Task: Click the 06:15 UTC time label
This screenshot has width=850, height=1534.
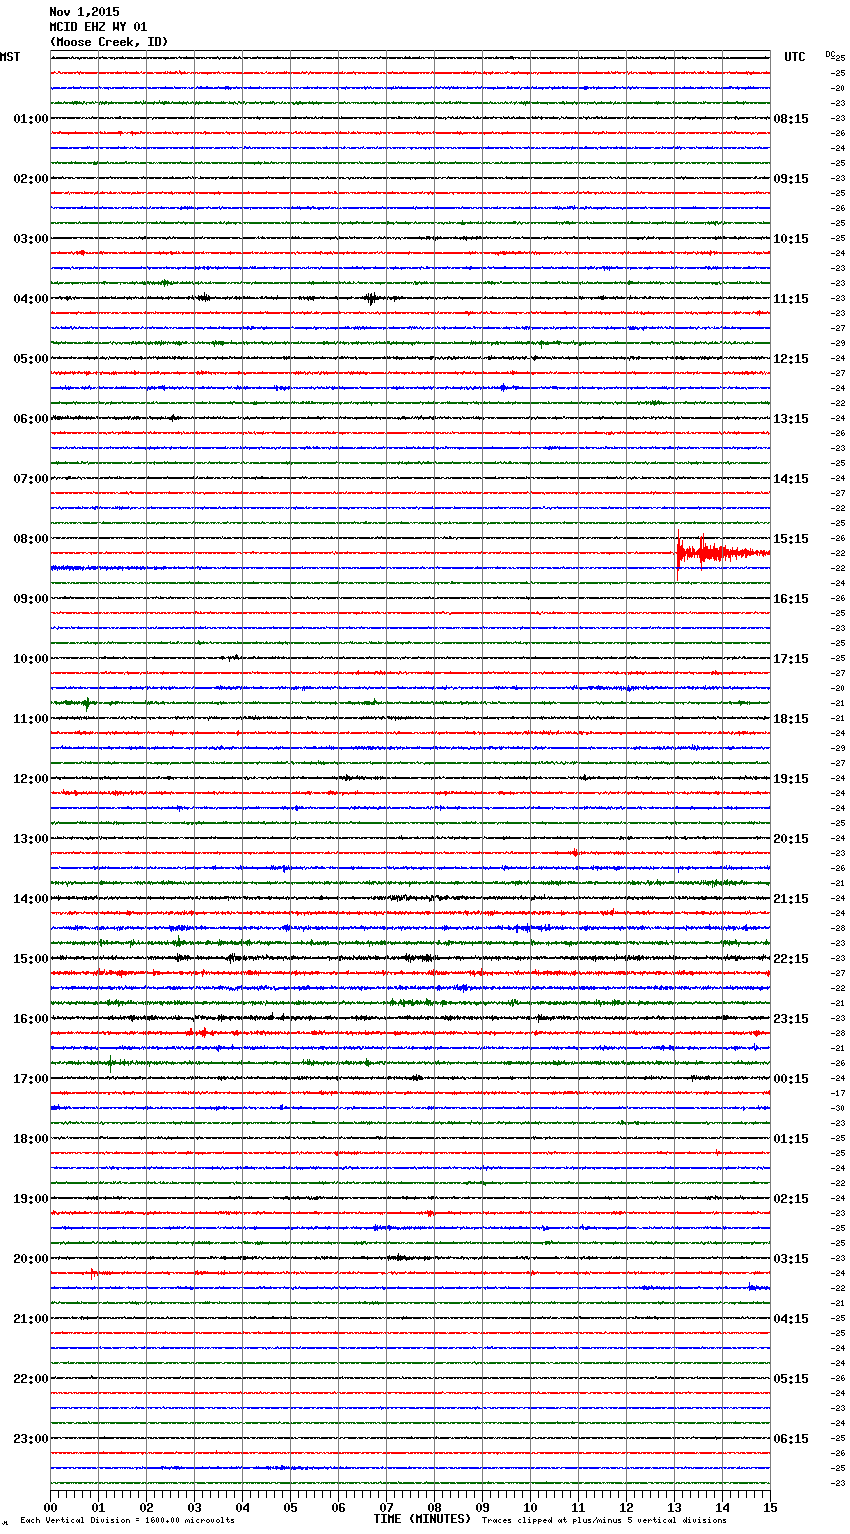Action: [791, 1439]
